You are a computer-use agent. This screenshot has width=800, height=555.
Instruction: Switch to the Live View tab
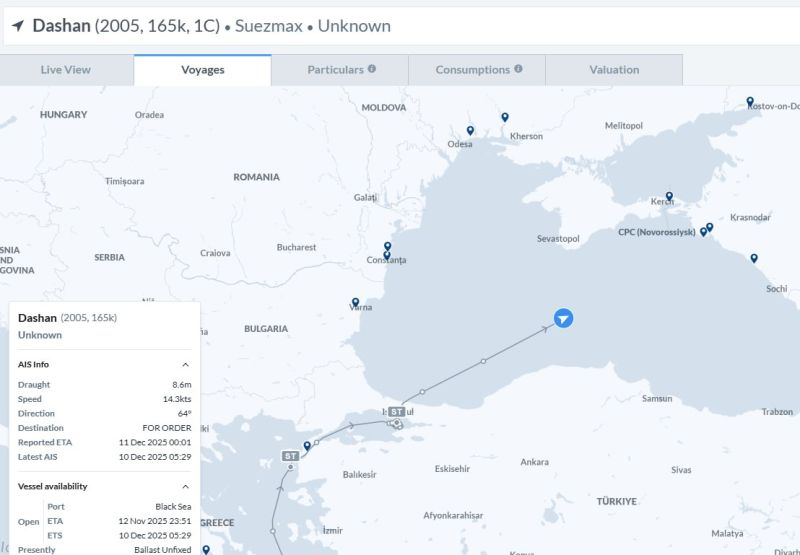pos(66,70)
